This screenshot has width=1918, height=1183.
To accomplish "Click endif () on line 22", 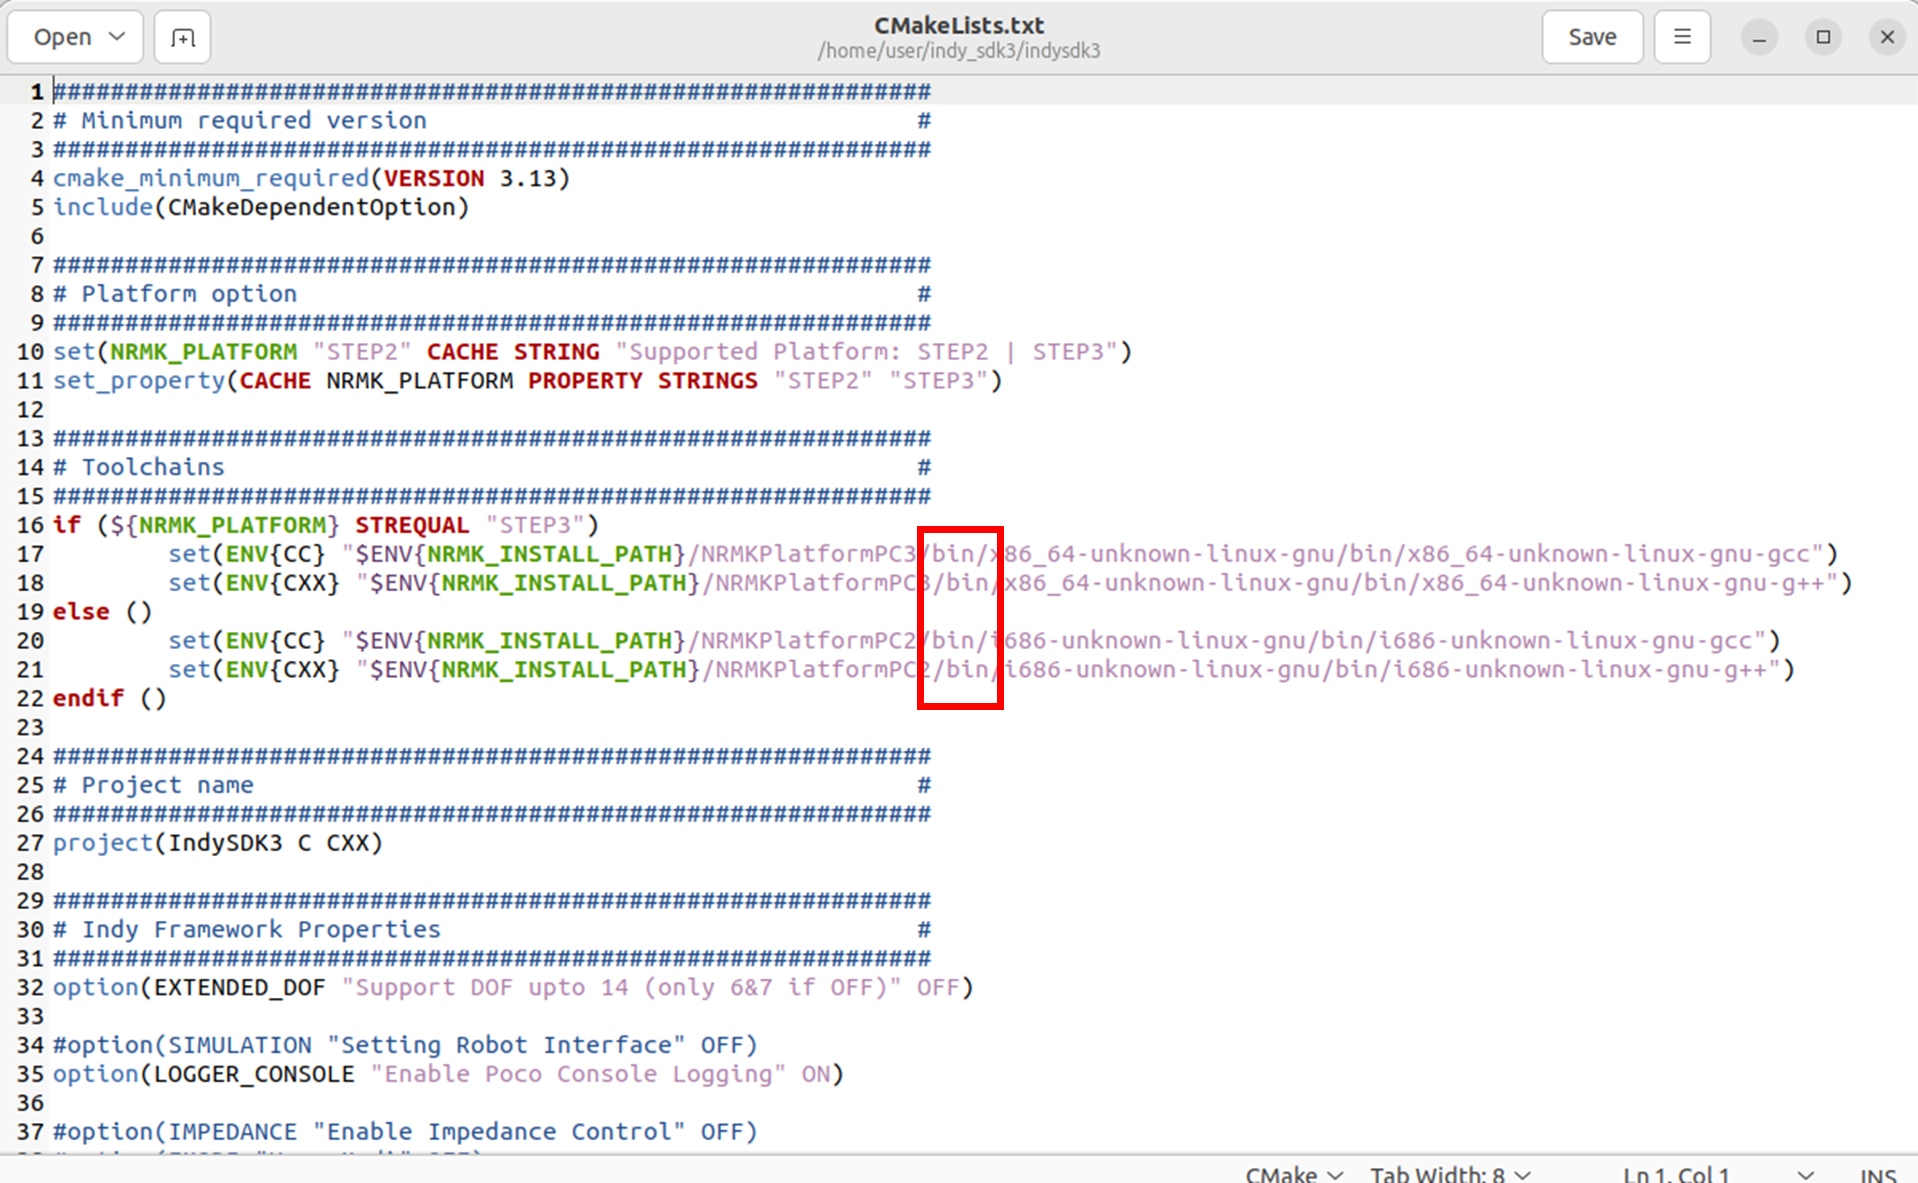I will 110,698.
